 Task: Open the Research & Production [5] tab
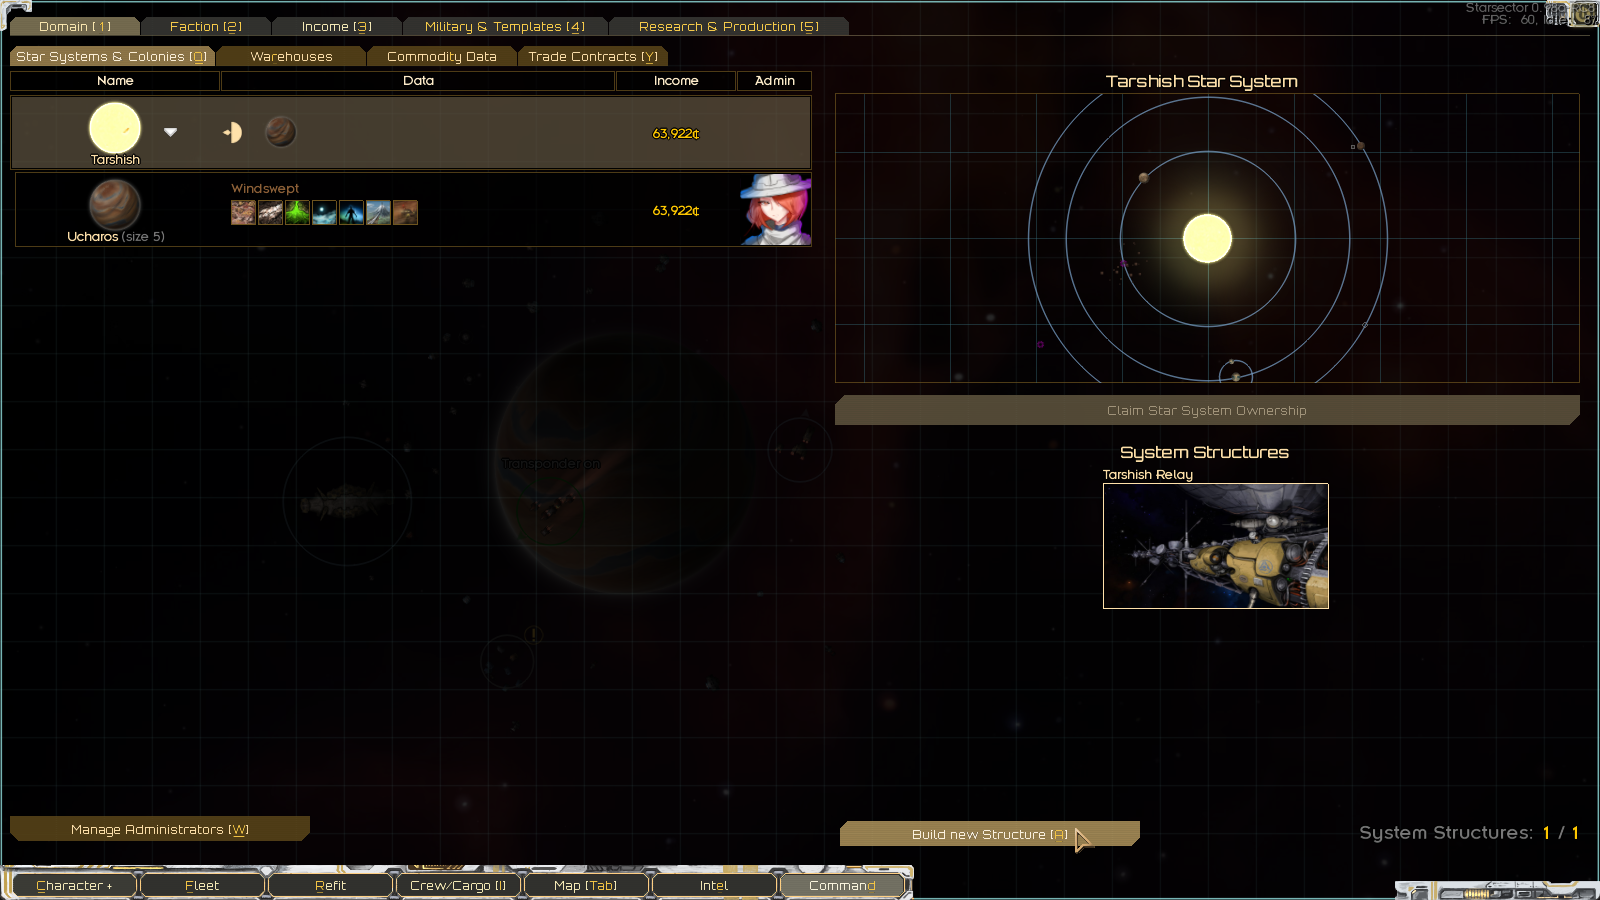coord(729,27)
